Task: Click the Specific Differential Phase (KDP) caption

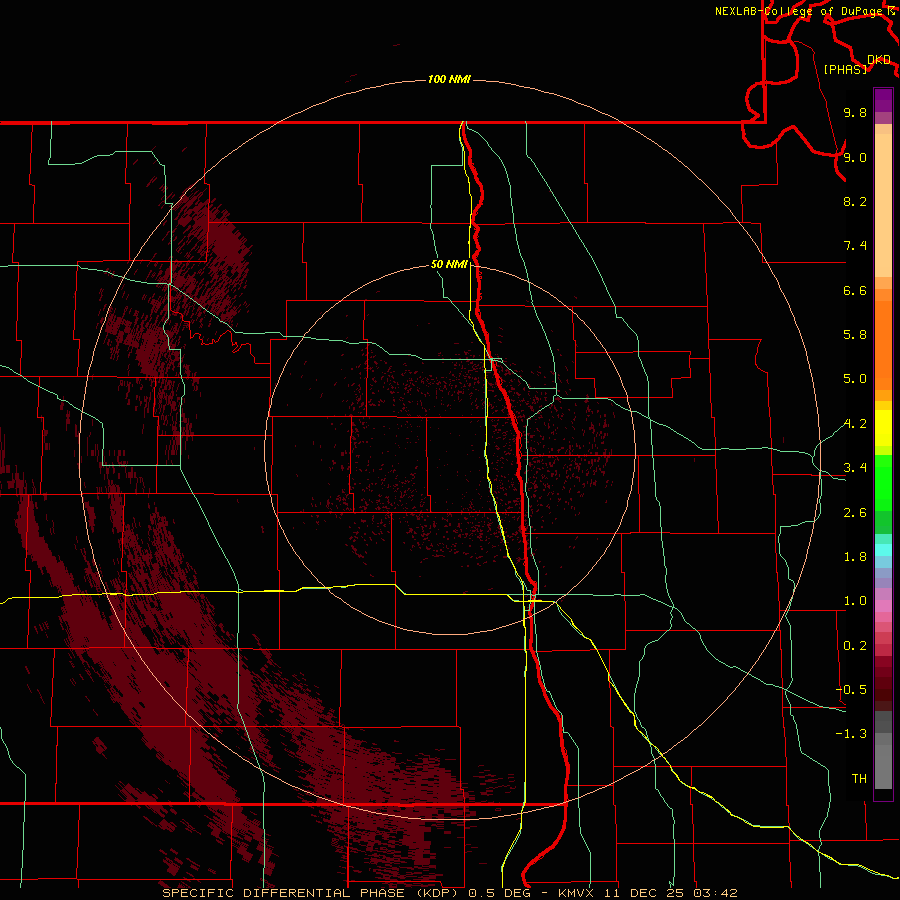Action: [312, 893]
